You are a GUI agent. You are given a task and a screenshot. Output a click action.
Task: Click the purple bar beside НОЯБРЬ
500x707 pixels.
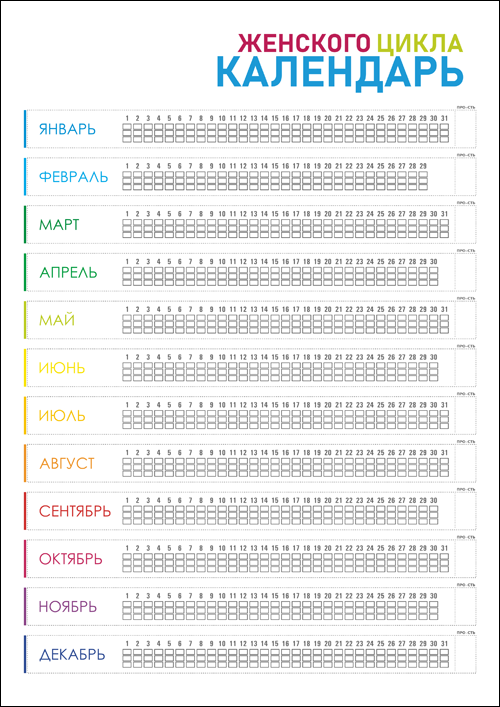[x=26, y=606]
